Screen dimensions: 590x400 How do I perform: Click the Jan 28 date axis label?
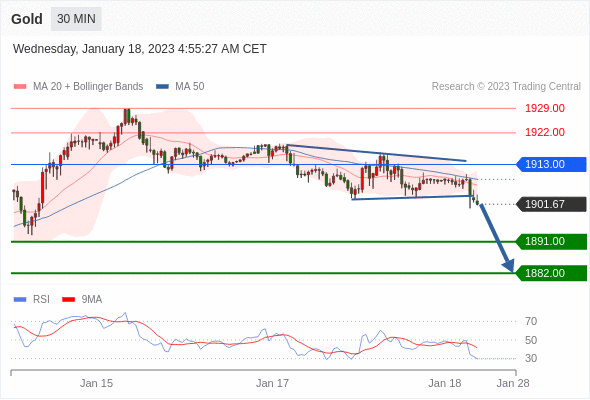pos(513,383)
